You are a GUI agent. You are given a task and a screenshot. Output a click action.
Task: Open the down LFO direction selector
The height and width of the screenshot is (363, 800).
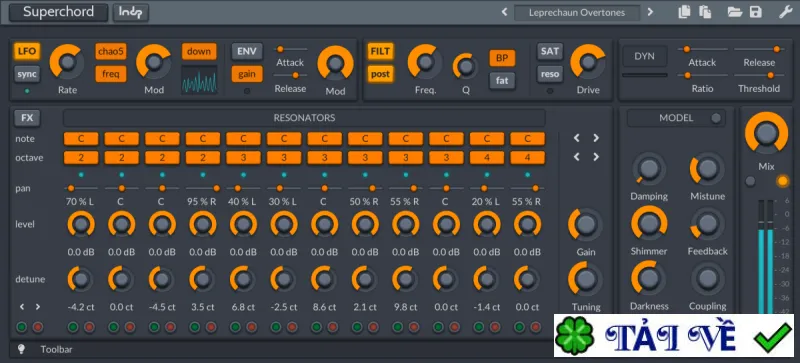coord(199,52)
